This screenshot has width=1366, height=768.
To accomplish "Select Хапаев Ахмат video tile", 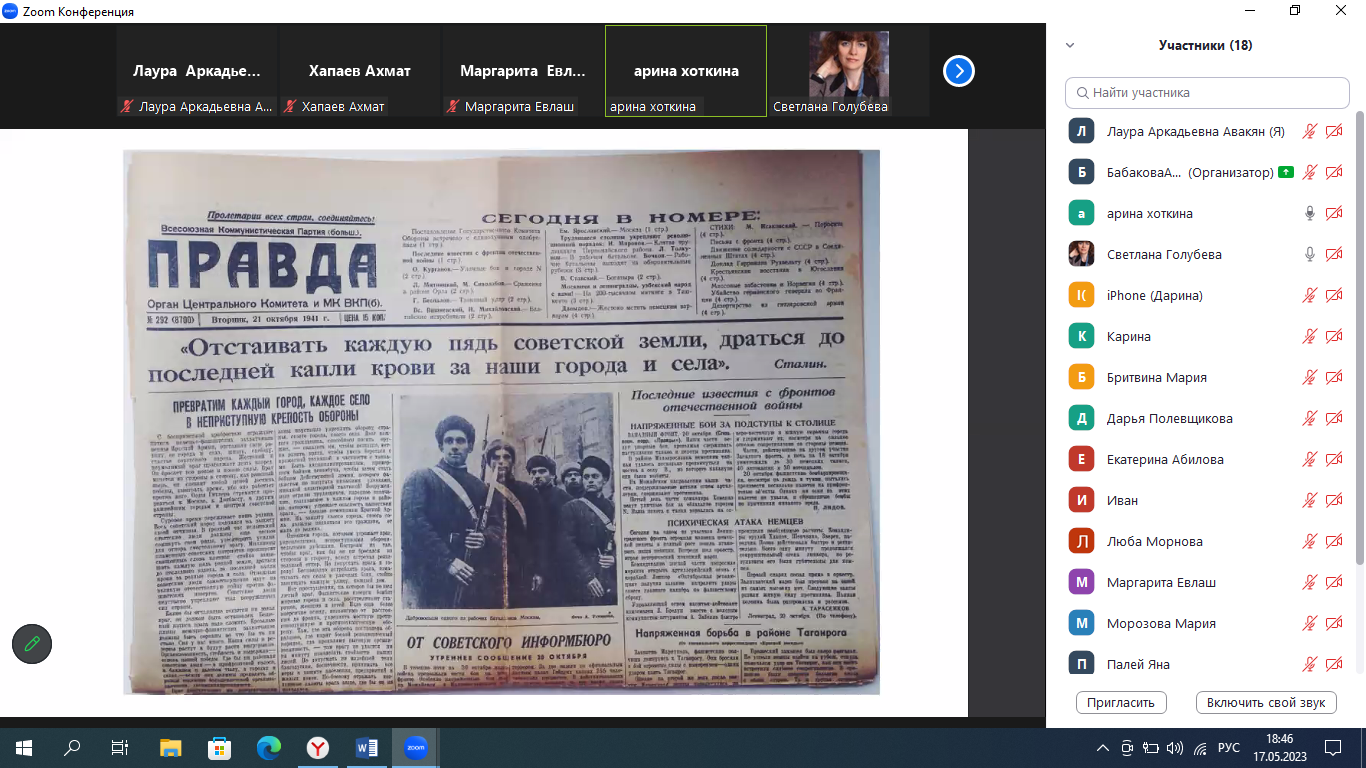I will (x=360, y=71).
